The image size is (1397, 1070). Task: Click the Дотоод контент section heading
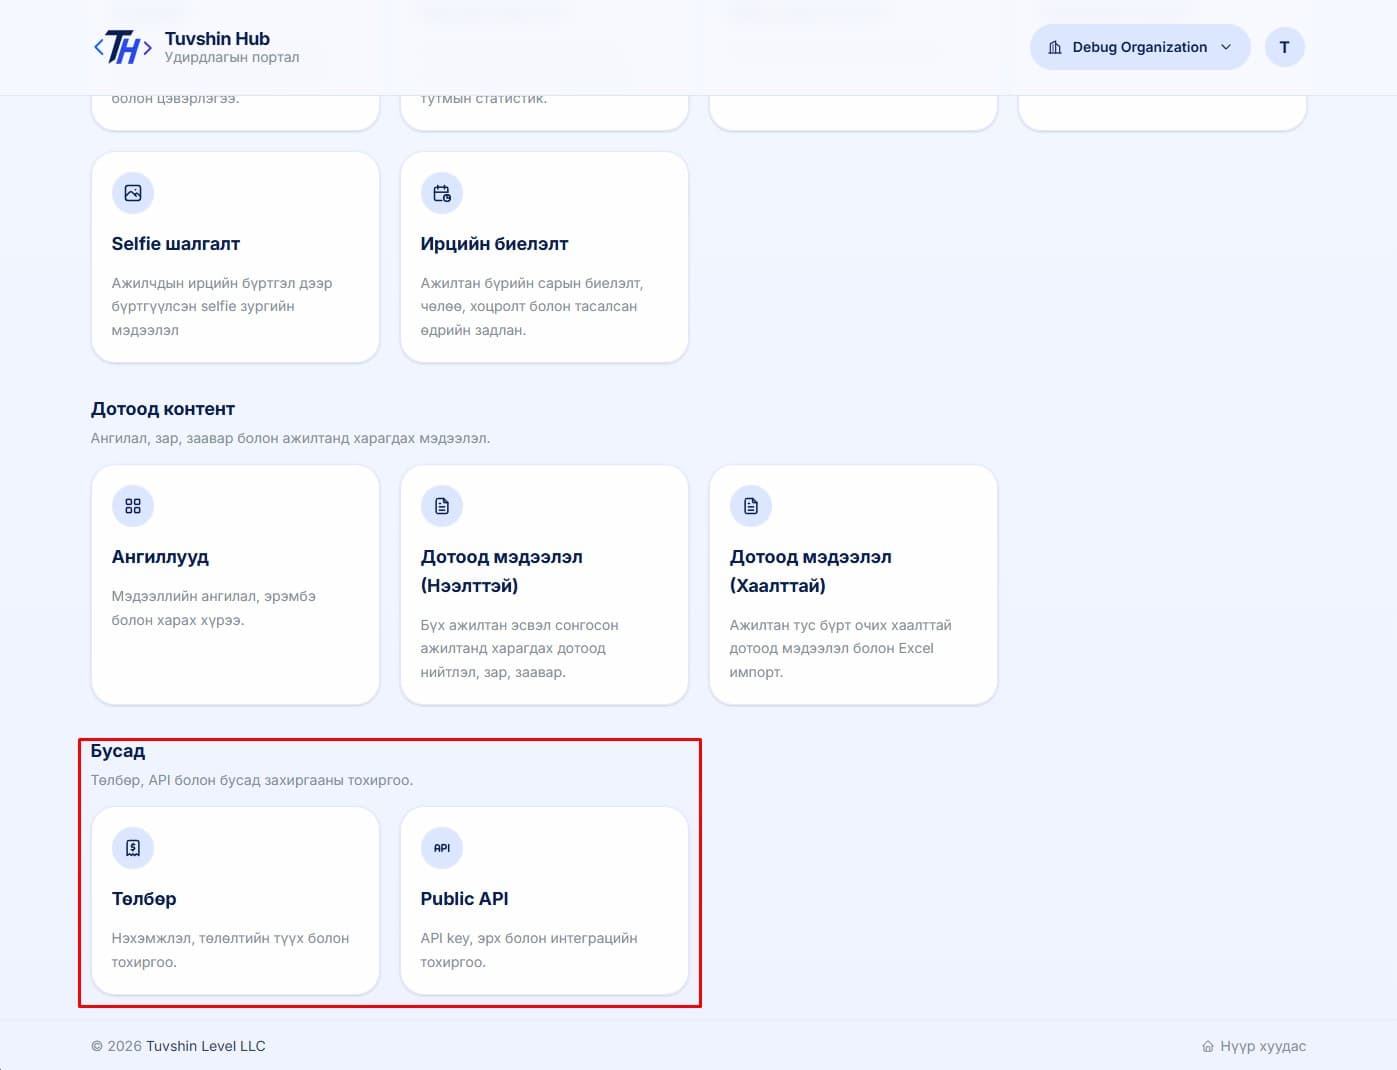click(163, 409)
